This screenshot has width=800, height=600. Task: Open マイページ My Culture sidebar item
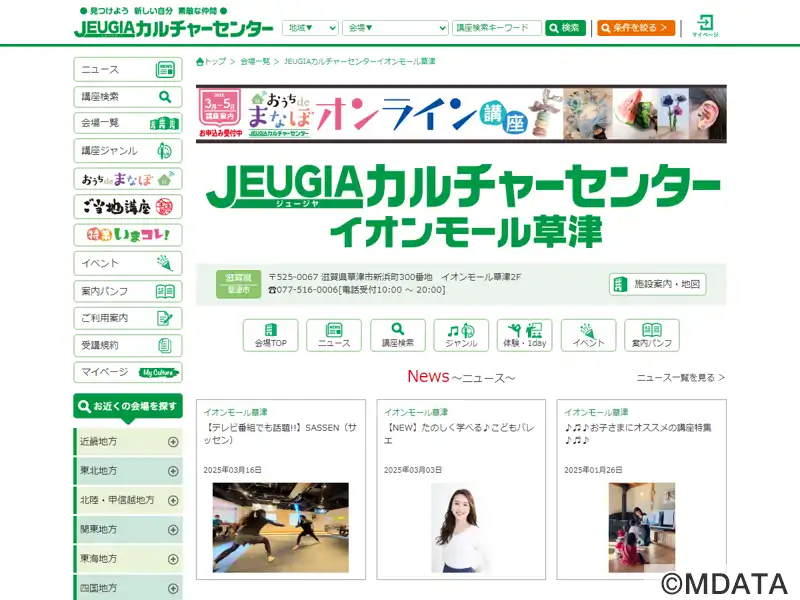point(128,372)
